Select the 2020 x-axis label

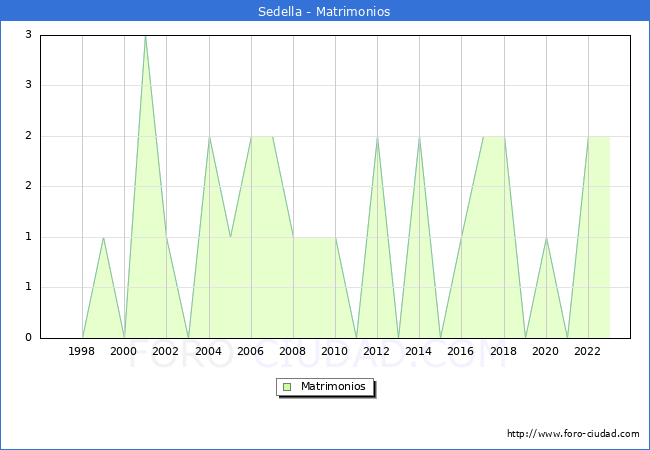pyautogui.click(x=546, y=351)
